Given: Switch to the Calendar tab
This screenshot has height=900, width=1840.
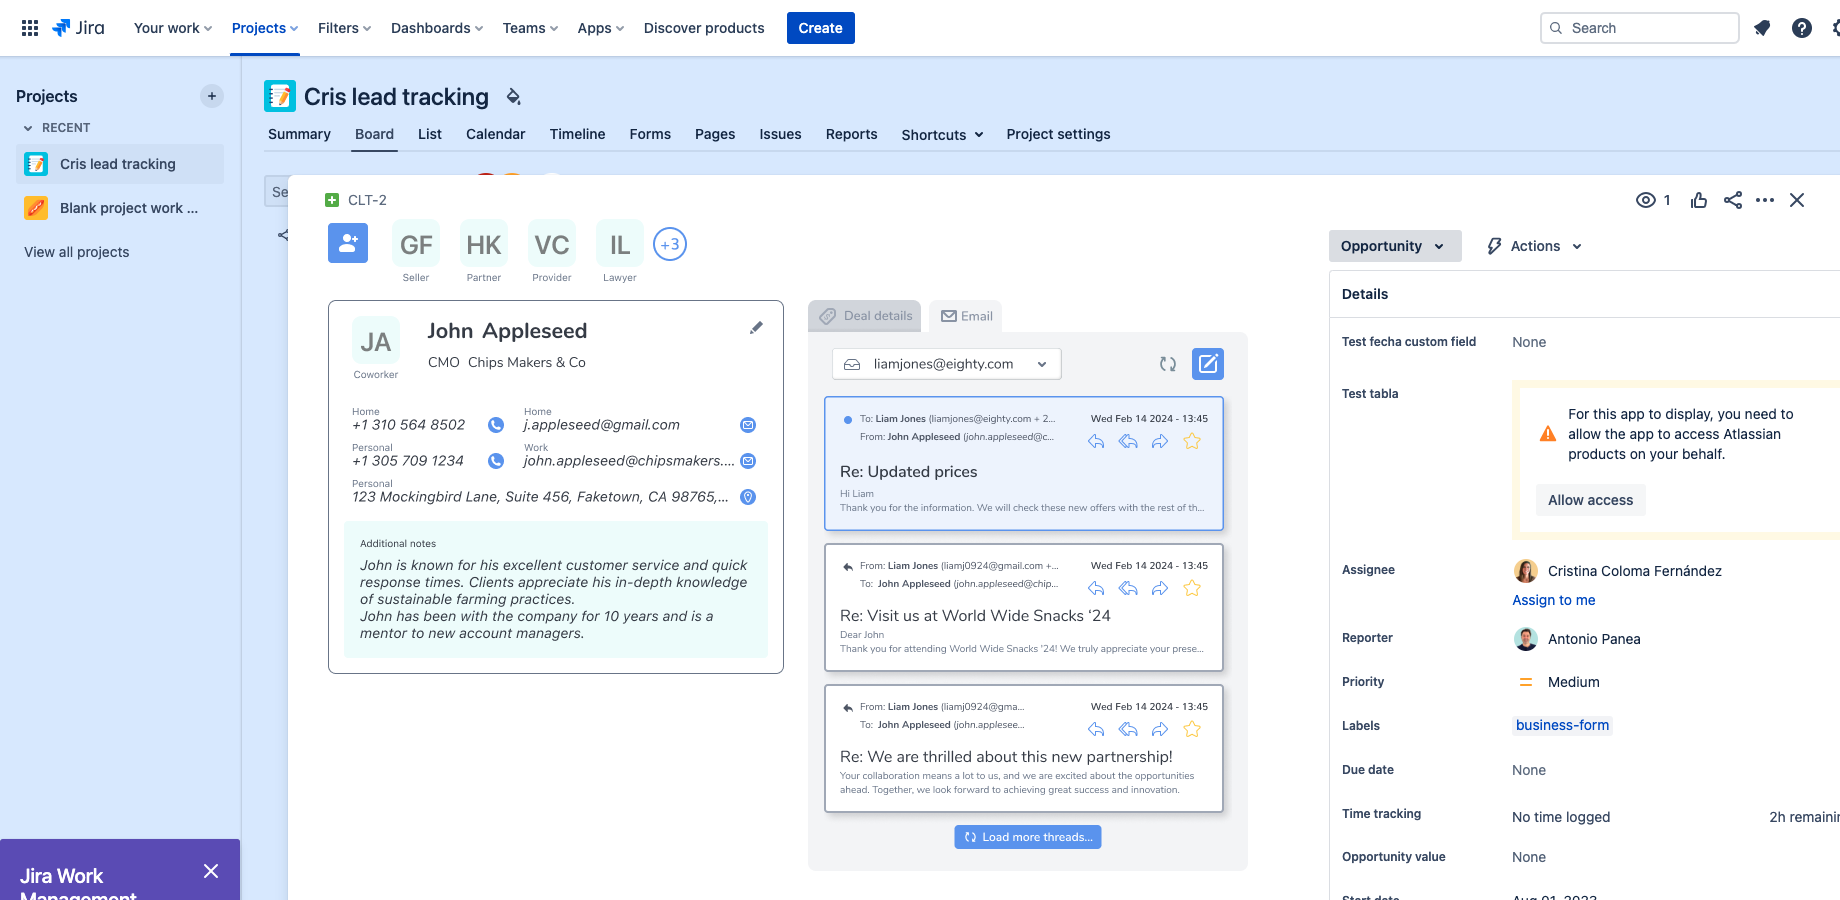Looking at the screenshot, I should 495,134.
